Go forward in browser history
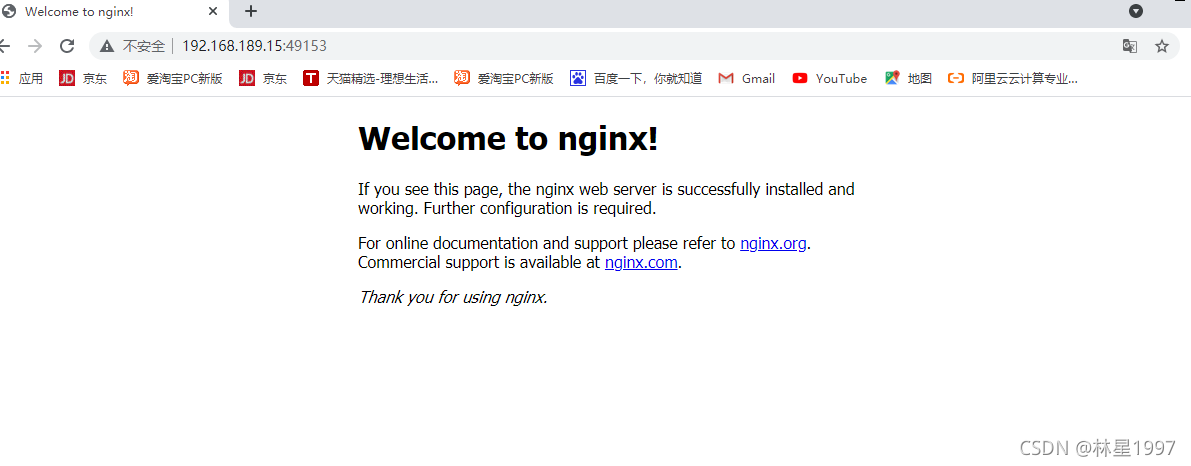 coord(35,46)
